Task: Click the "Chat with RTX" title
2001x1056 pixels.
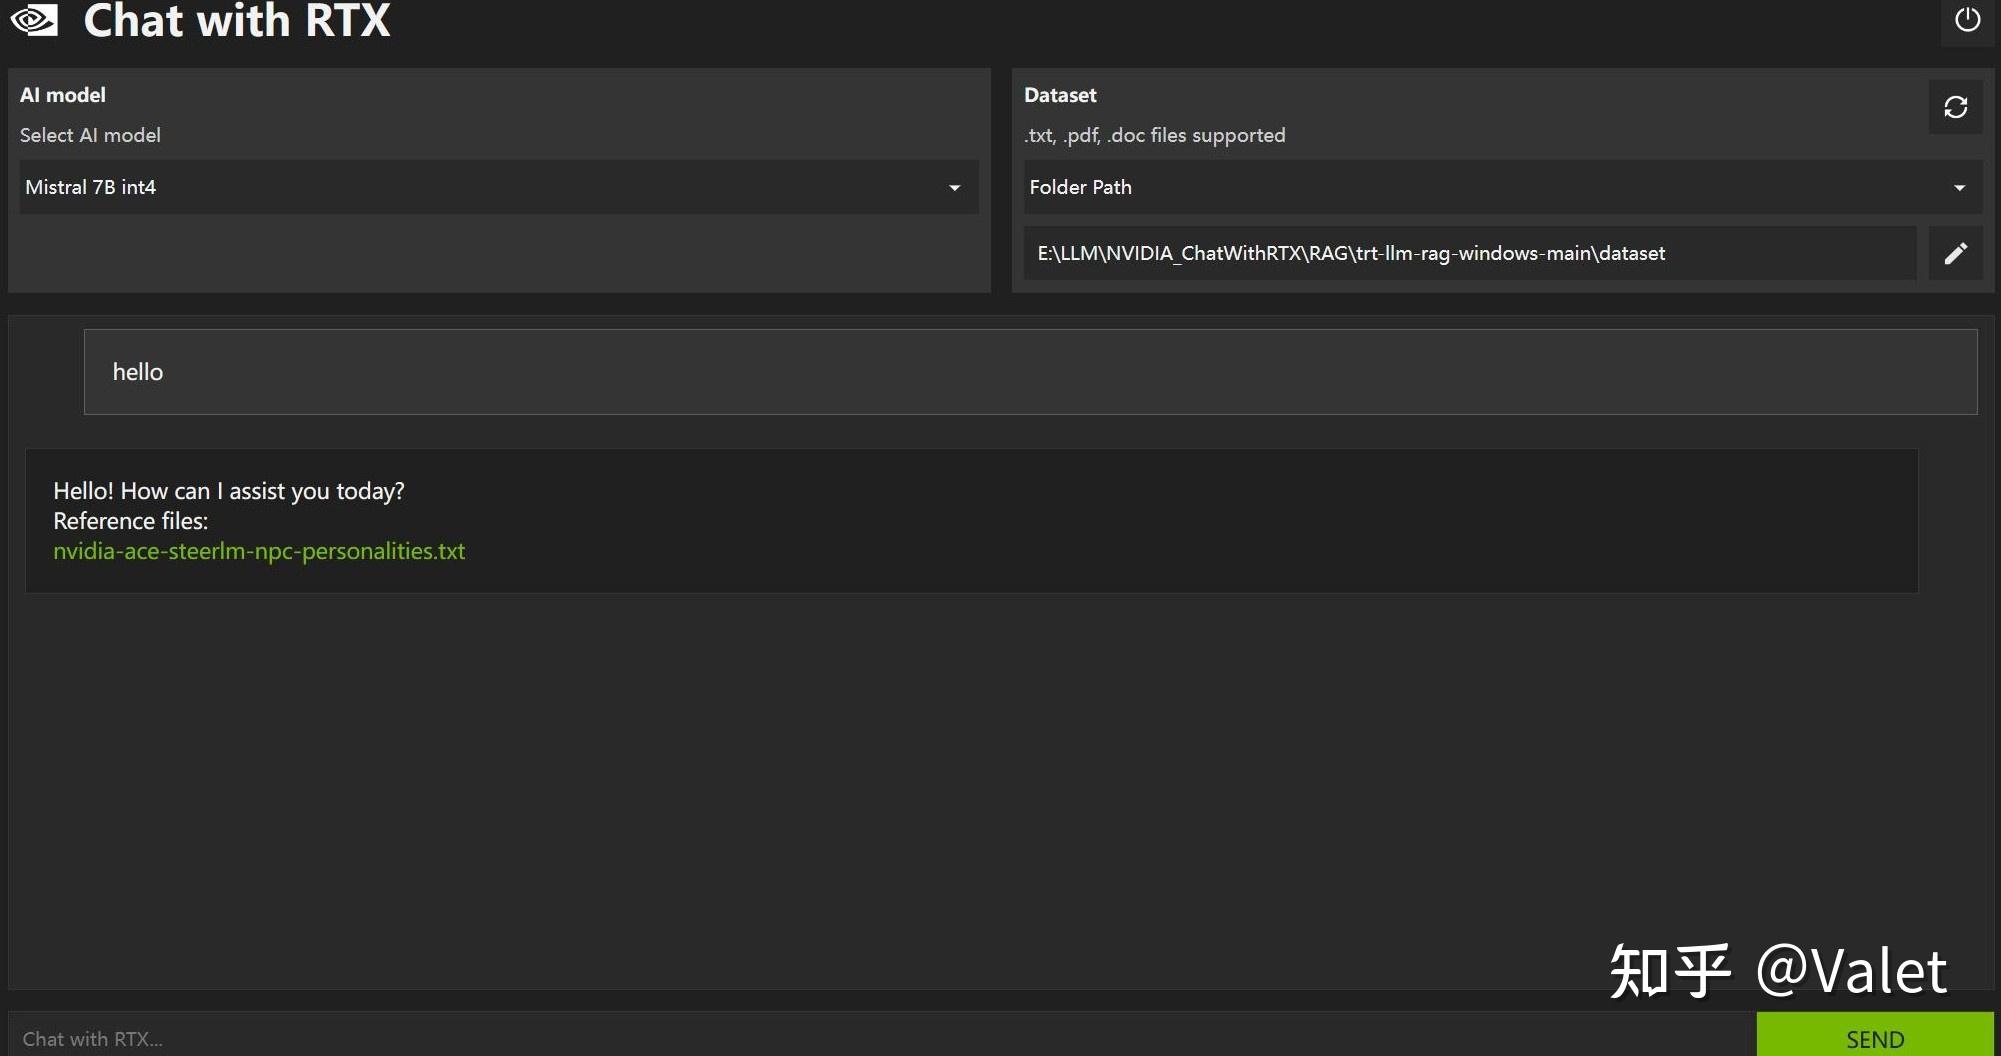Action: click(x=237, y=20)
